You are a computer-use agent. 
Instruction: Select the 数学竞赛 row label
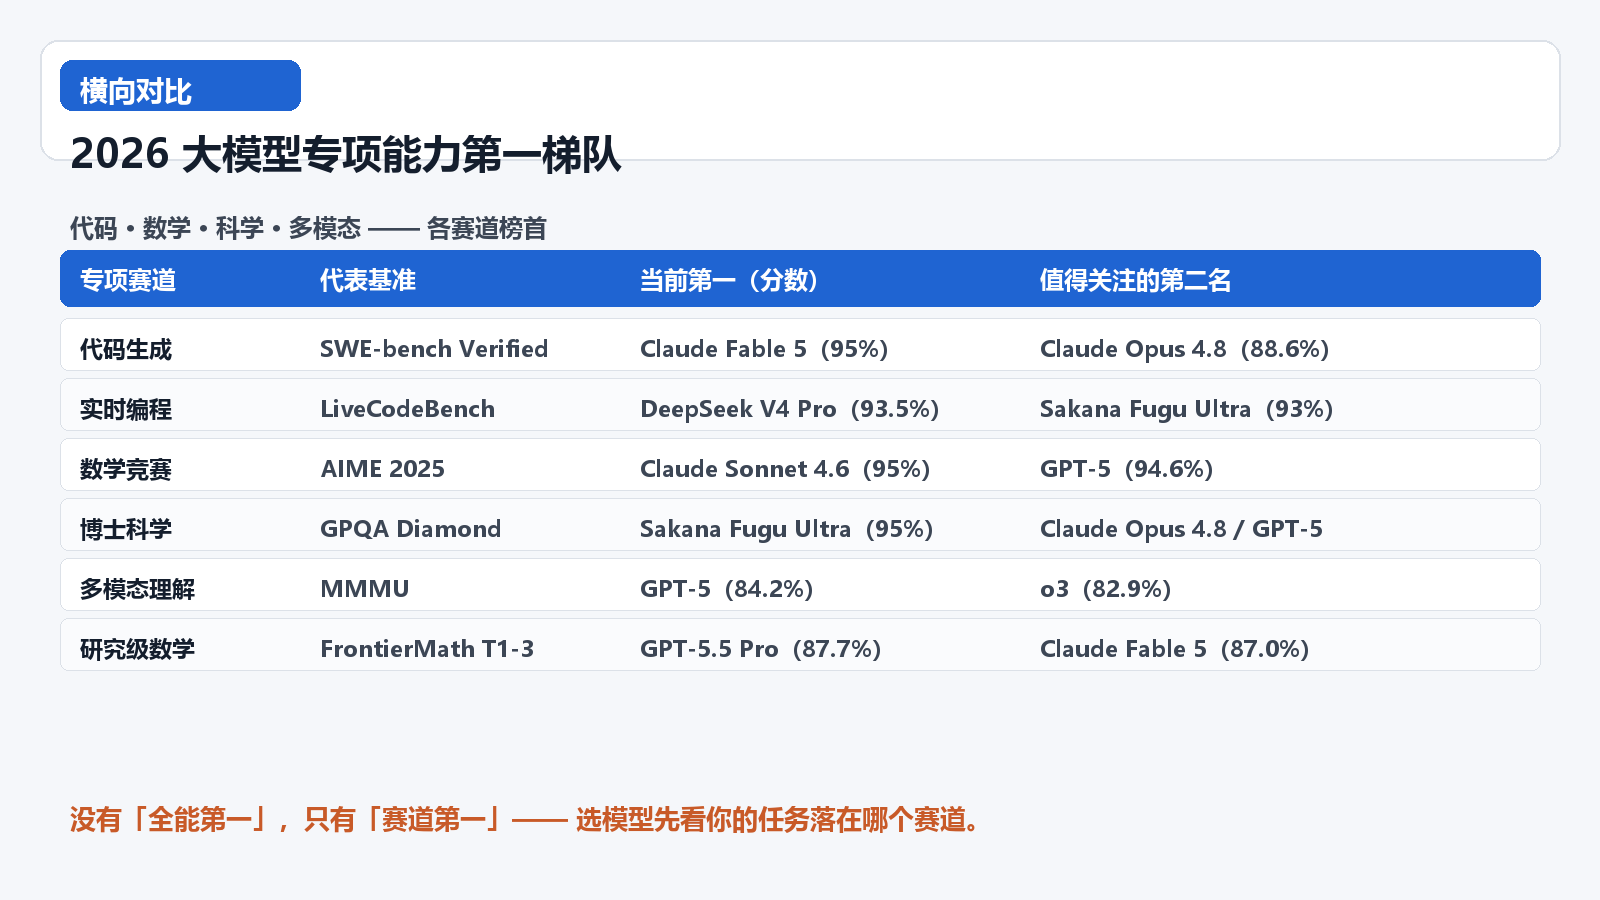126,469
